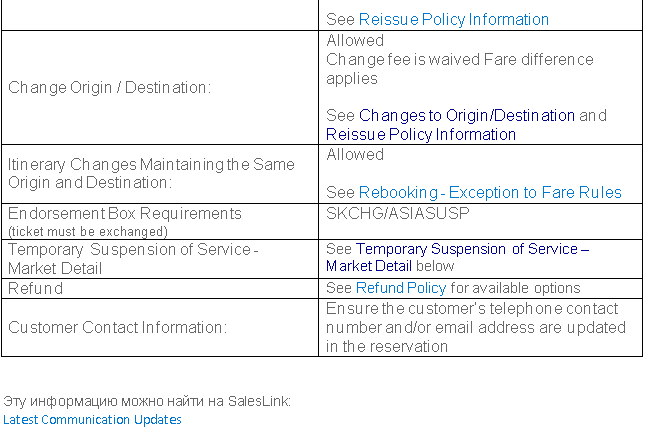Open Latest Communication Updates link

point(92,420)
